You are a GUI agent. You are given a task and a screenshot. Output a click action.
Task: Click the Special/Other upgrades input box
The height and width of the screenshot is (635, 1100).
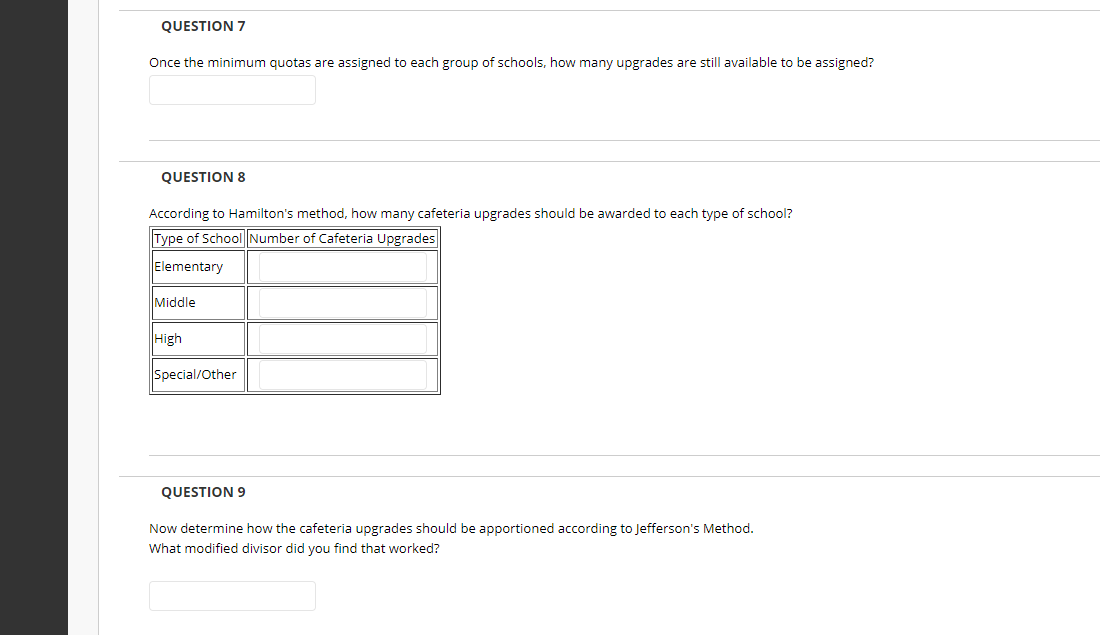tap(341, 374)
